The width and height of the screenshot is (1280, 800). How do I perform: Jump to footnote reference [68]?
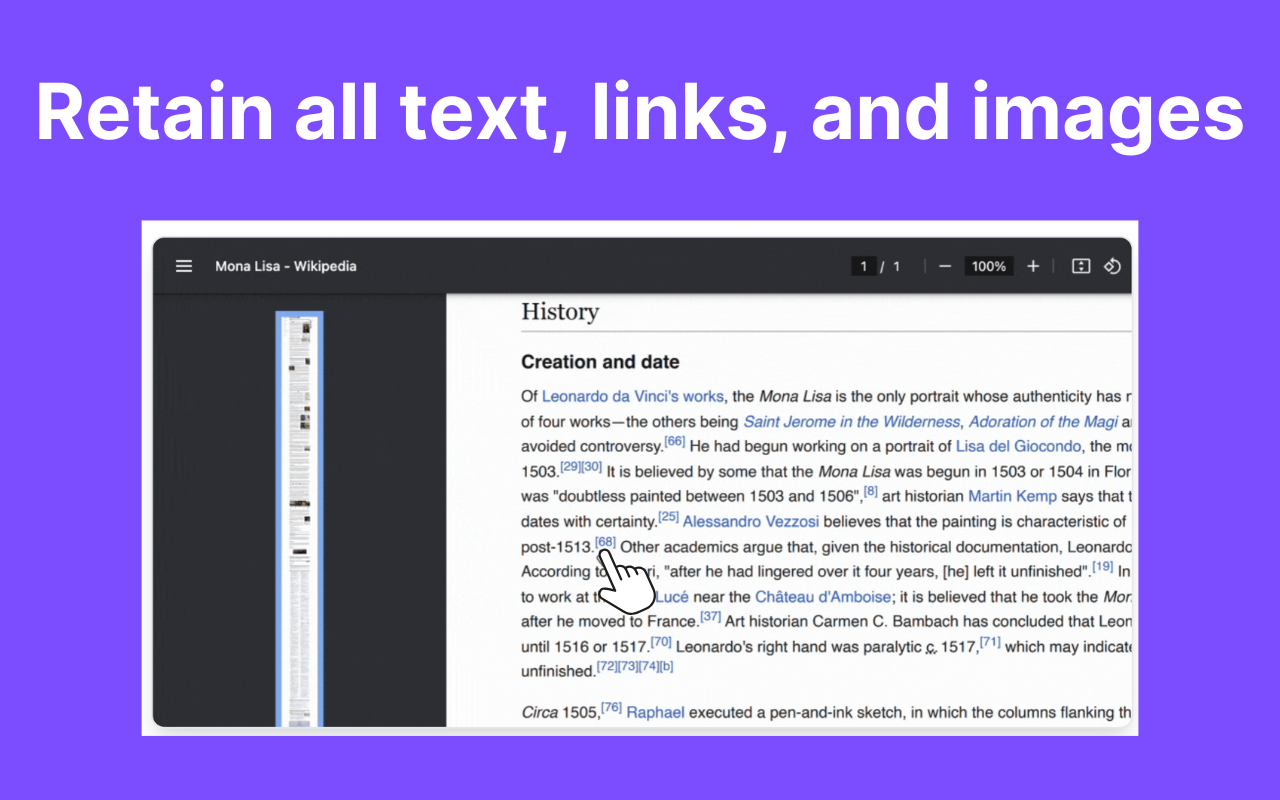[605, 541]
